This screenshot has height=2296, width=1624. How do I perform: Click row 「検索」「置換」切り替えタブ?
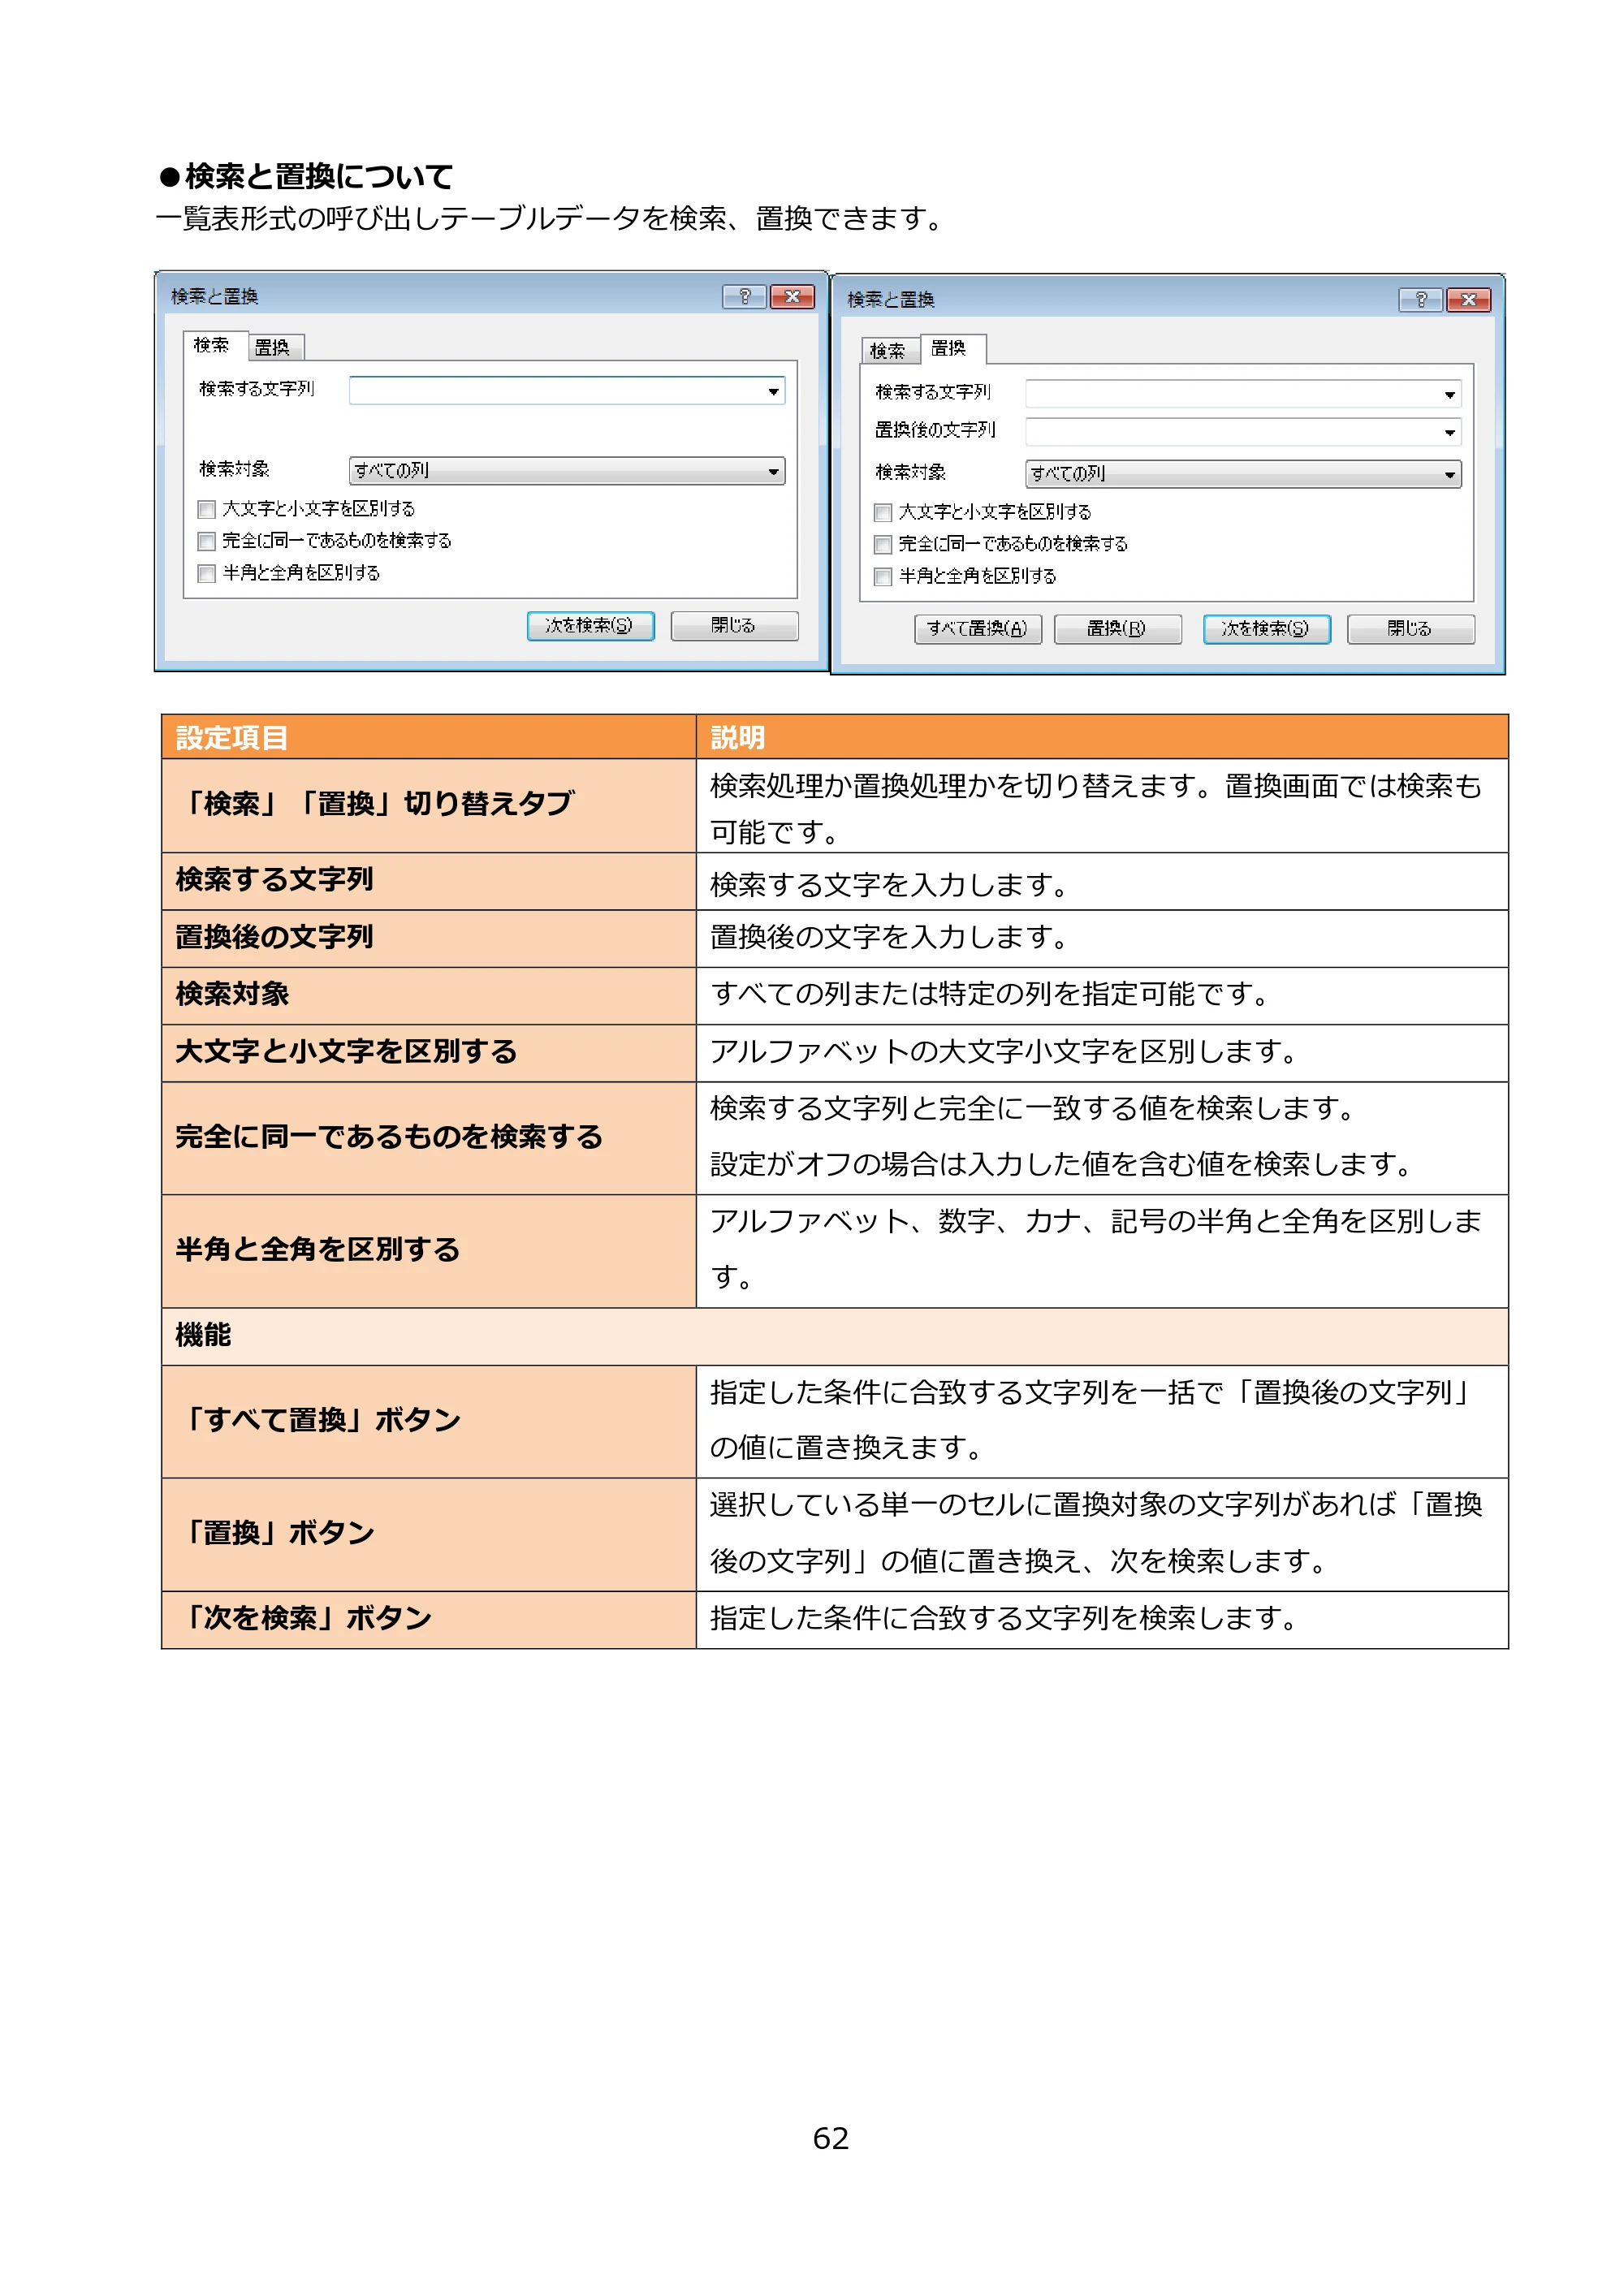pyautogui.click(x=429, y=806)
